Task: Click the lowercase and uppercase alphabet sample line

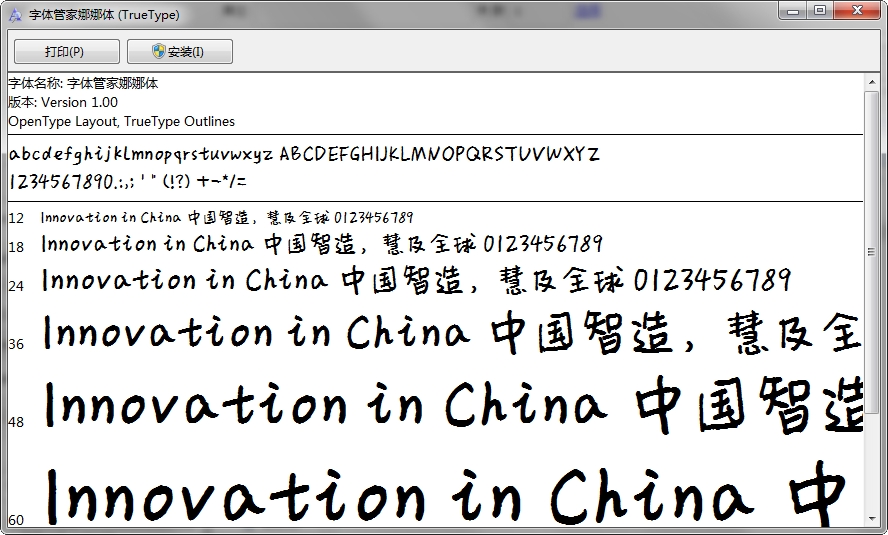Action: [x=304, y=154]
